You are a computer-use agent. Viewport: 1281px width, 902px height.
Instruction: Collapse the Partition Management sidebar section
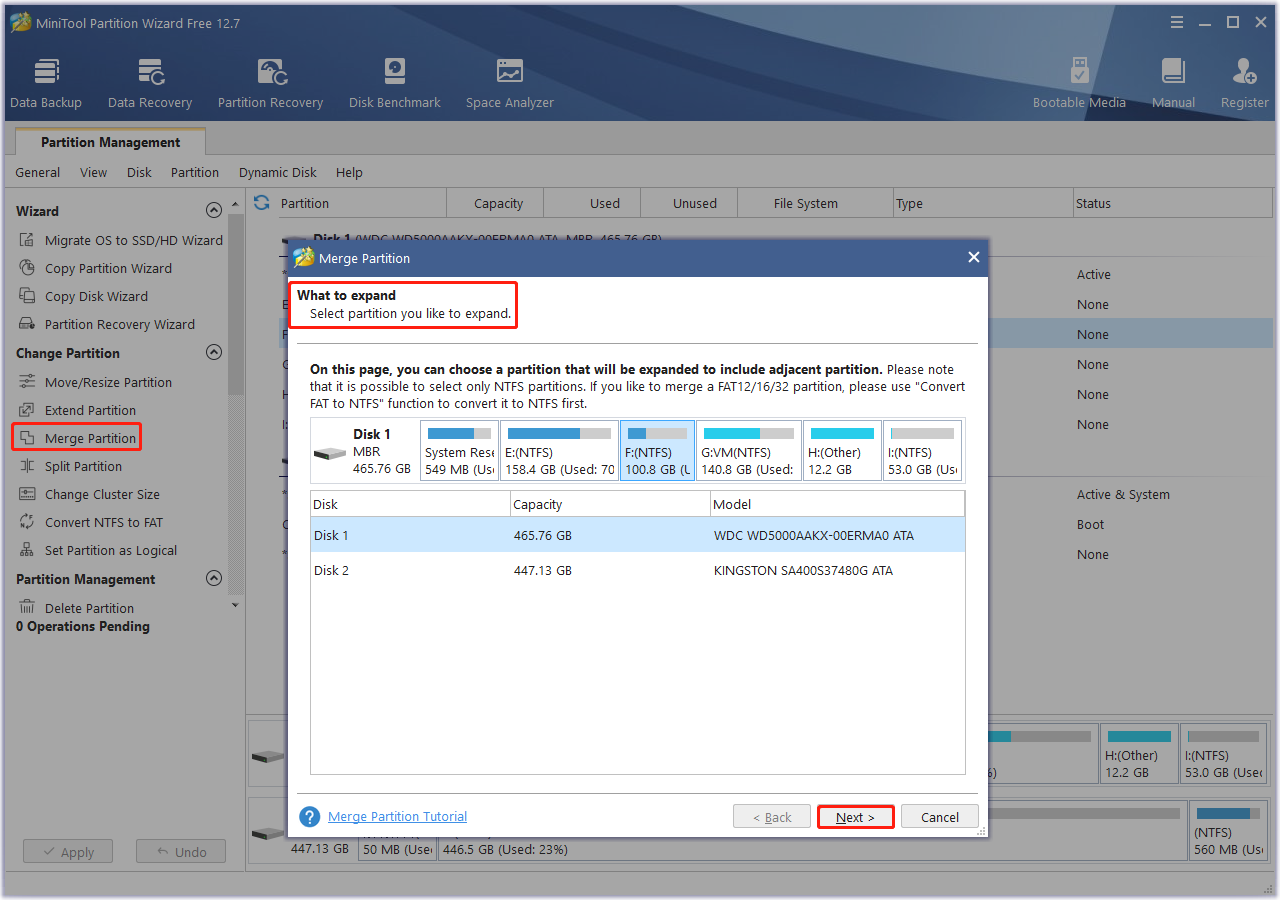tap(213, 579)
